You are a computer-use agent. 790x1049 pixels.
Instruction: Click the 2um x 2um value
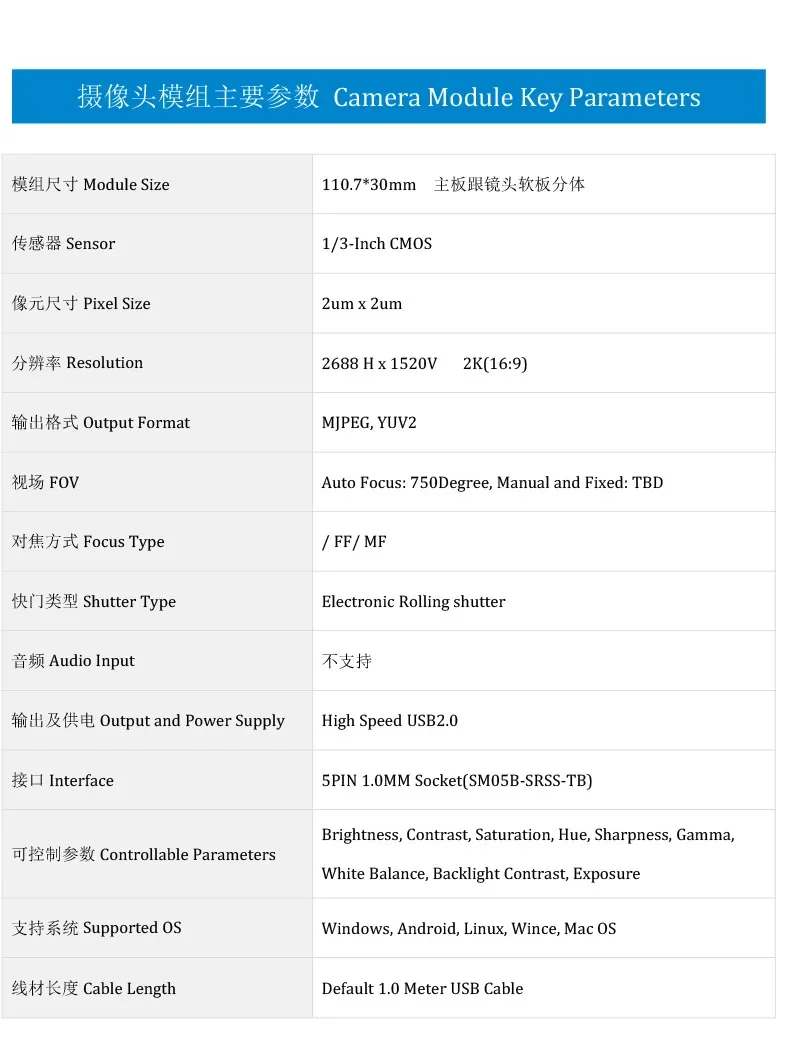[362, 304]
